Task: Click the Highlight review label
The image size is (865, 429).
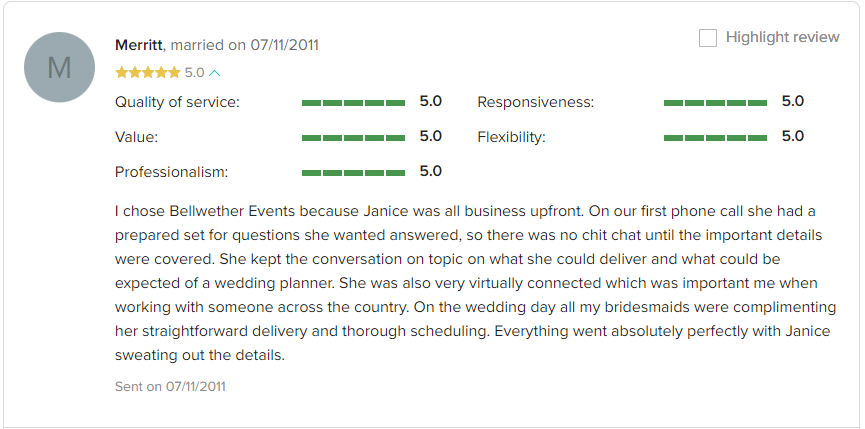Action: coord(782,37)
